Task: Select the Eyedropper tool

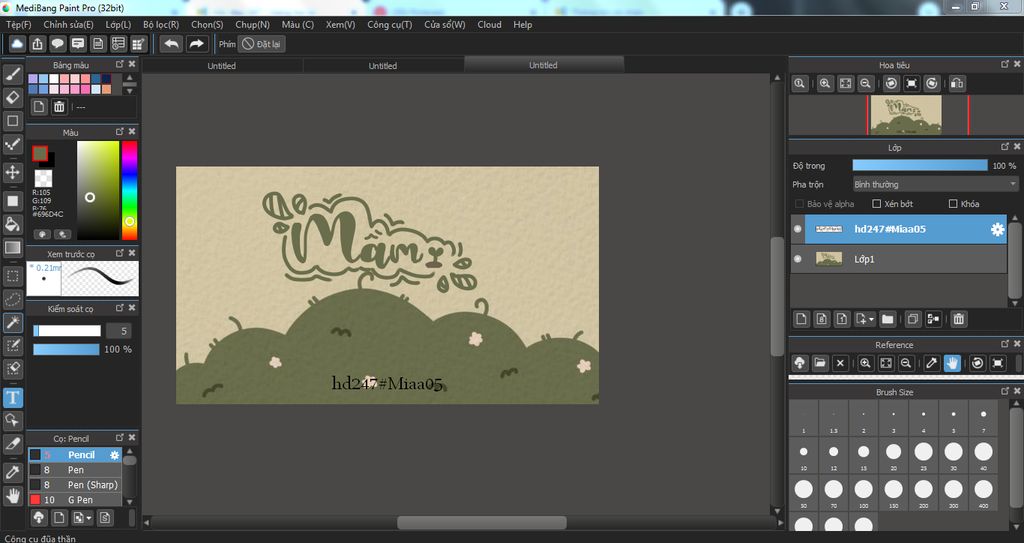Action: [x=12, y=472]
